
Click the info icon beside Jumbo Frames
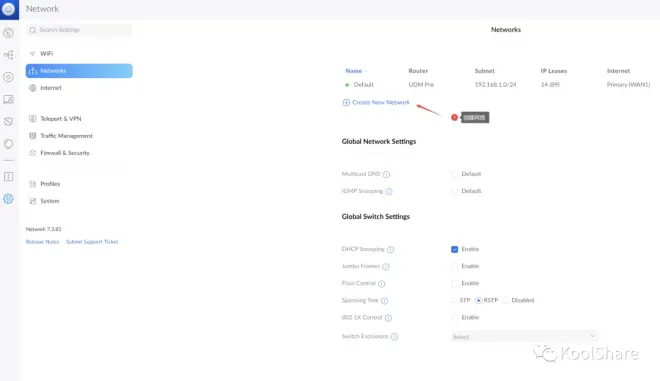386,266
